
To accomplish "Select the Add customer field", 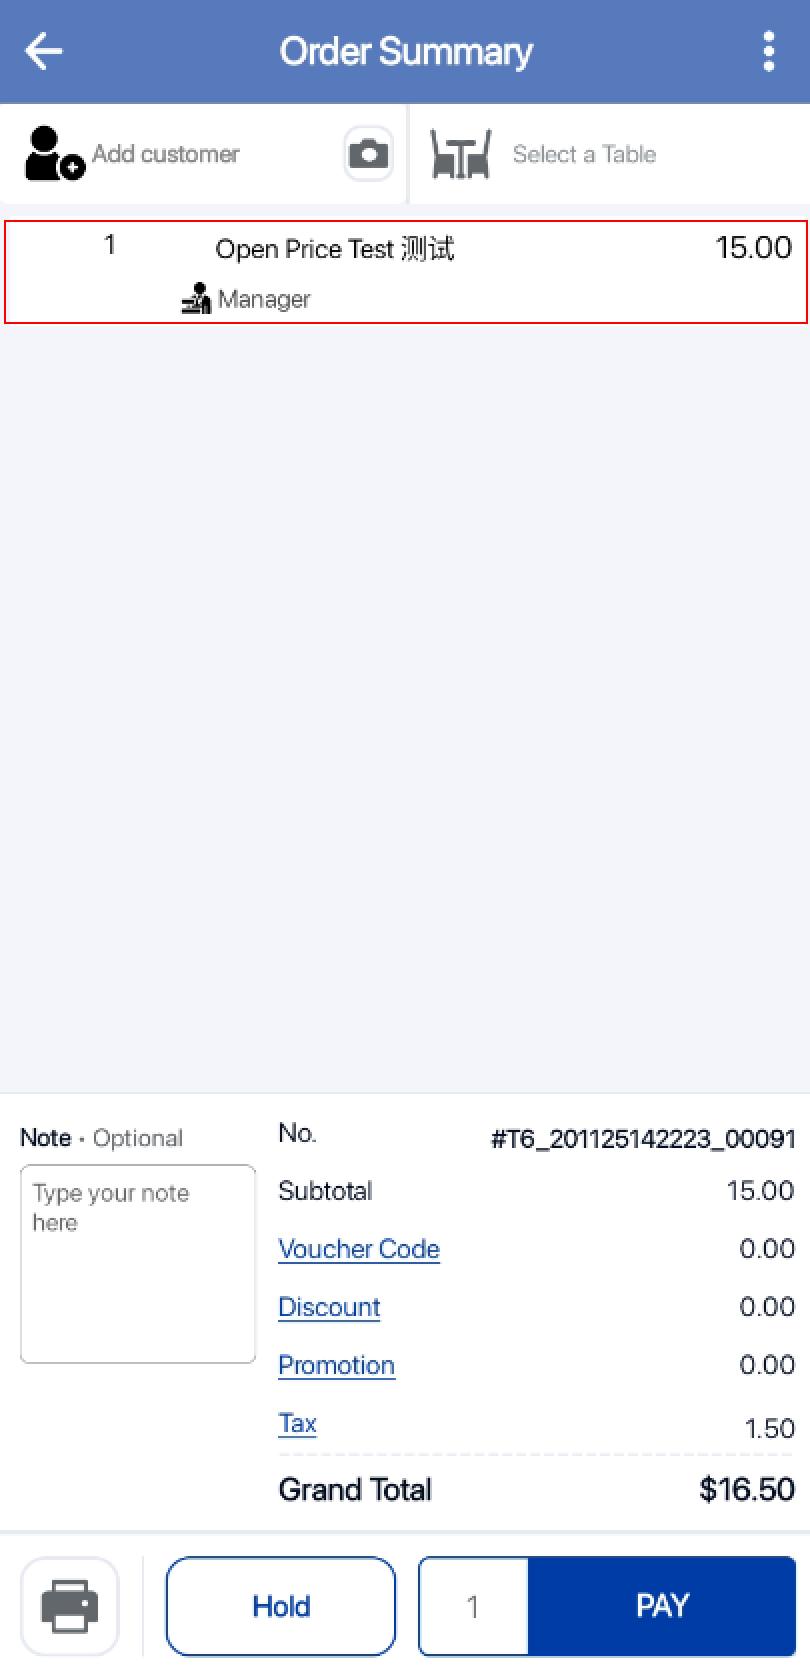I will [x=166, y=154].
